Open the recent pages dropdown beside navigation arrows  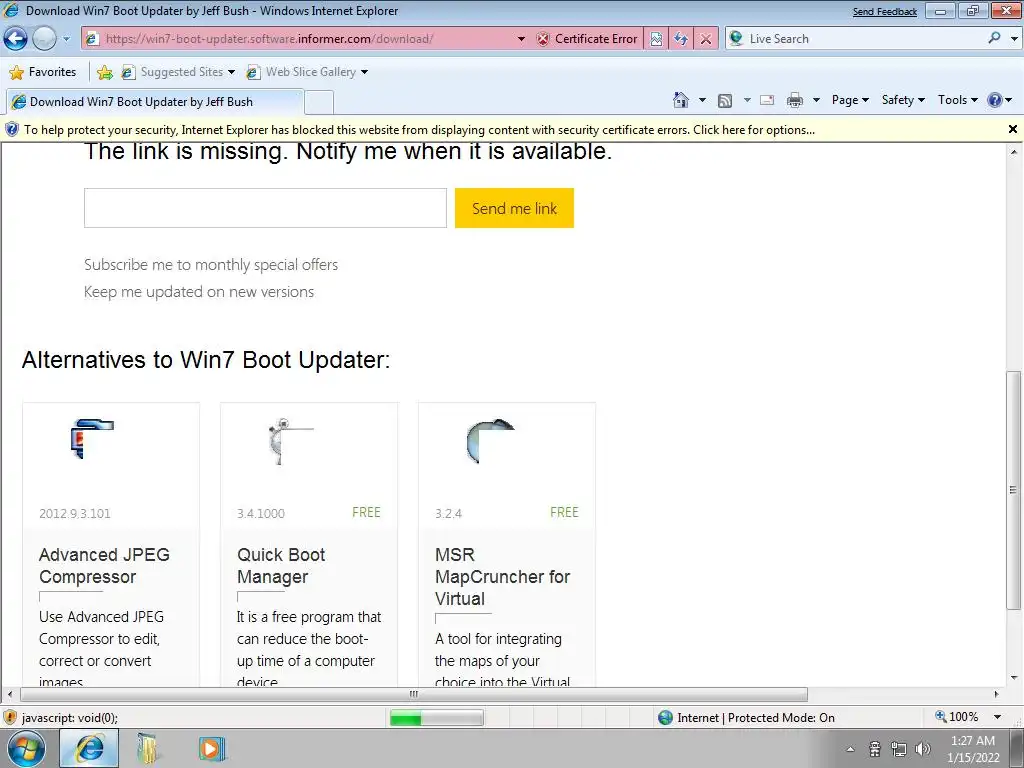coord(66,39)
